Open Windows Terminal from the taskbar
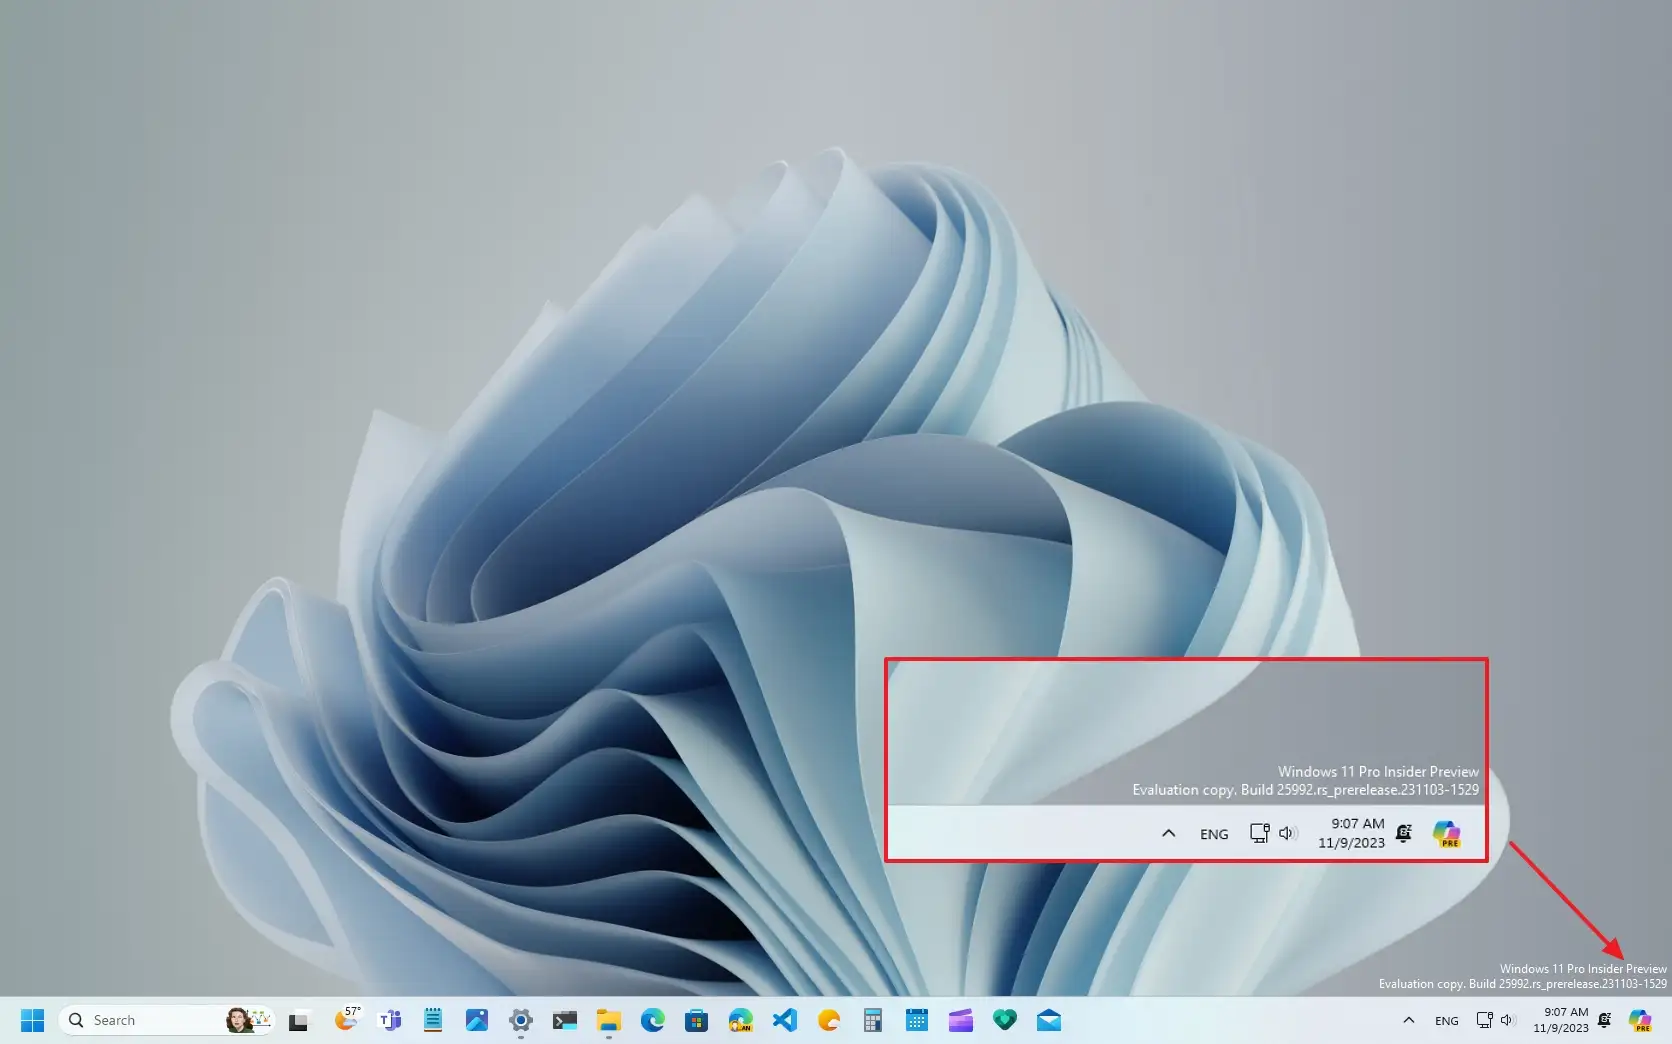Image resolution: width=1672 pixels, height=1044 pixels. tap(563, 1020)
